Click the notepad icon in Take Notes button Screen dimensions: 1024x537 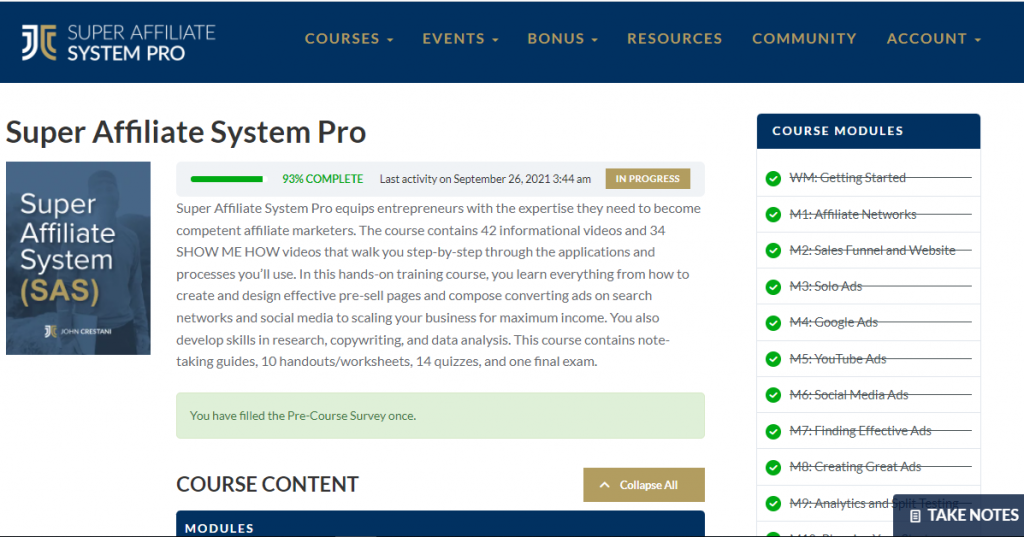point(915,516)
